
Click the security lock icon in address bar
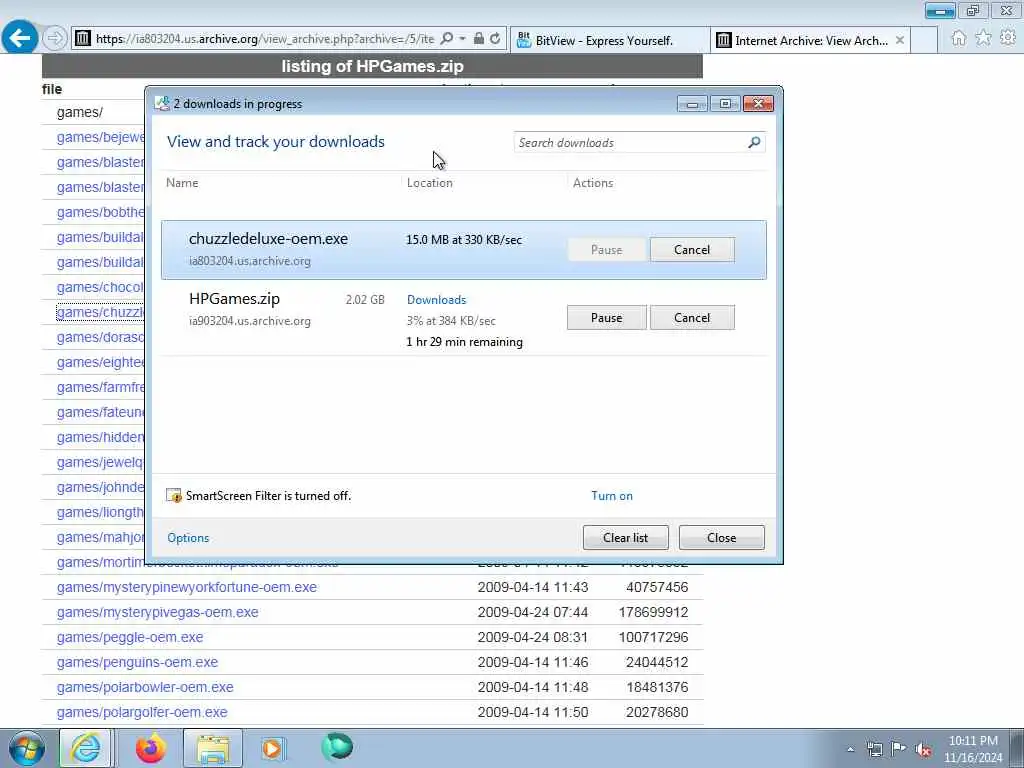[479, 39]
